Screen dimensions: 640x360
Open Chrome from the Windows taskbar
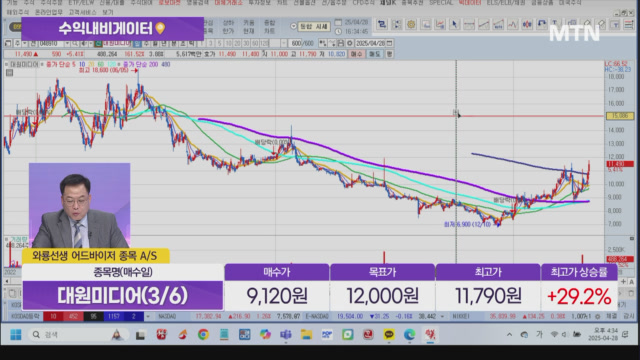coord(203,335)
